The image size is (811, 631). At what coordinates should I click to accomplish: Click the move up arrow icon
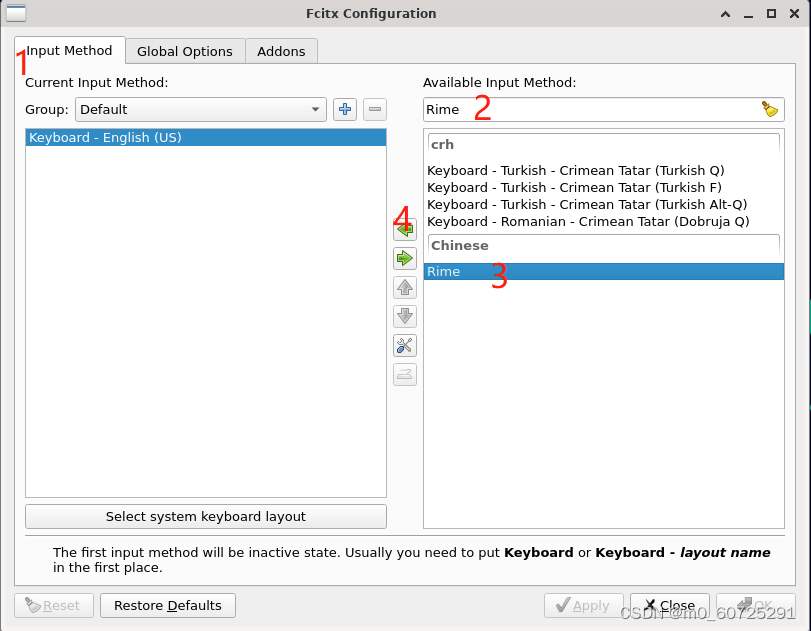pos(404,287)
